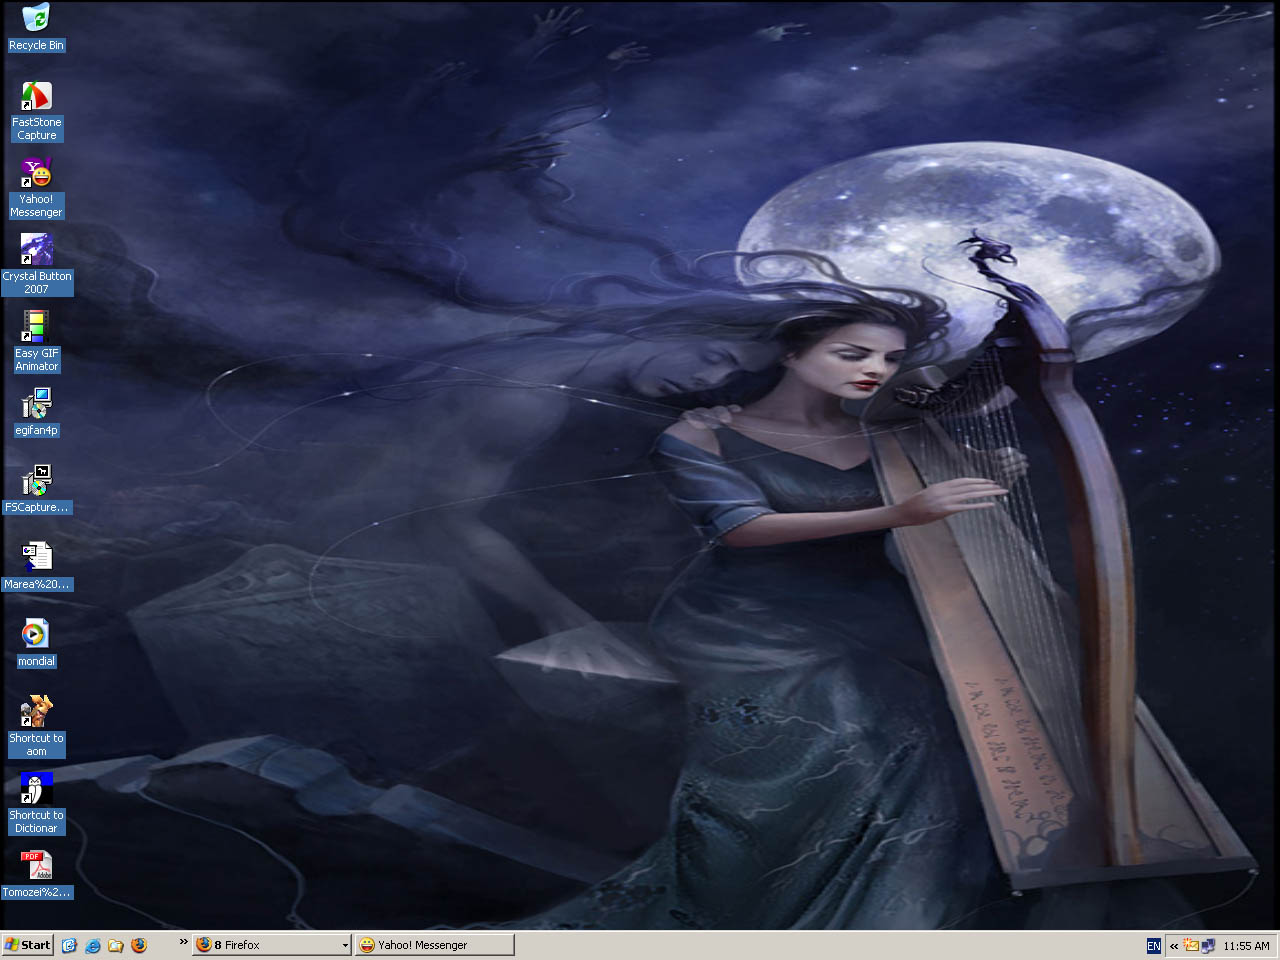Viewport: 1280px width, 960px height.
Task: Select the FastStone Capture shortcut
Action: coord(36,97)
